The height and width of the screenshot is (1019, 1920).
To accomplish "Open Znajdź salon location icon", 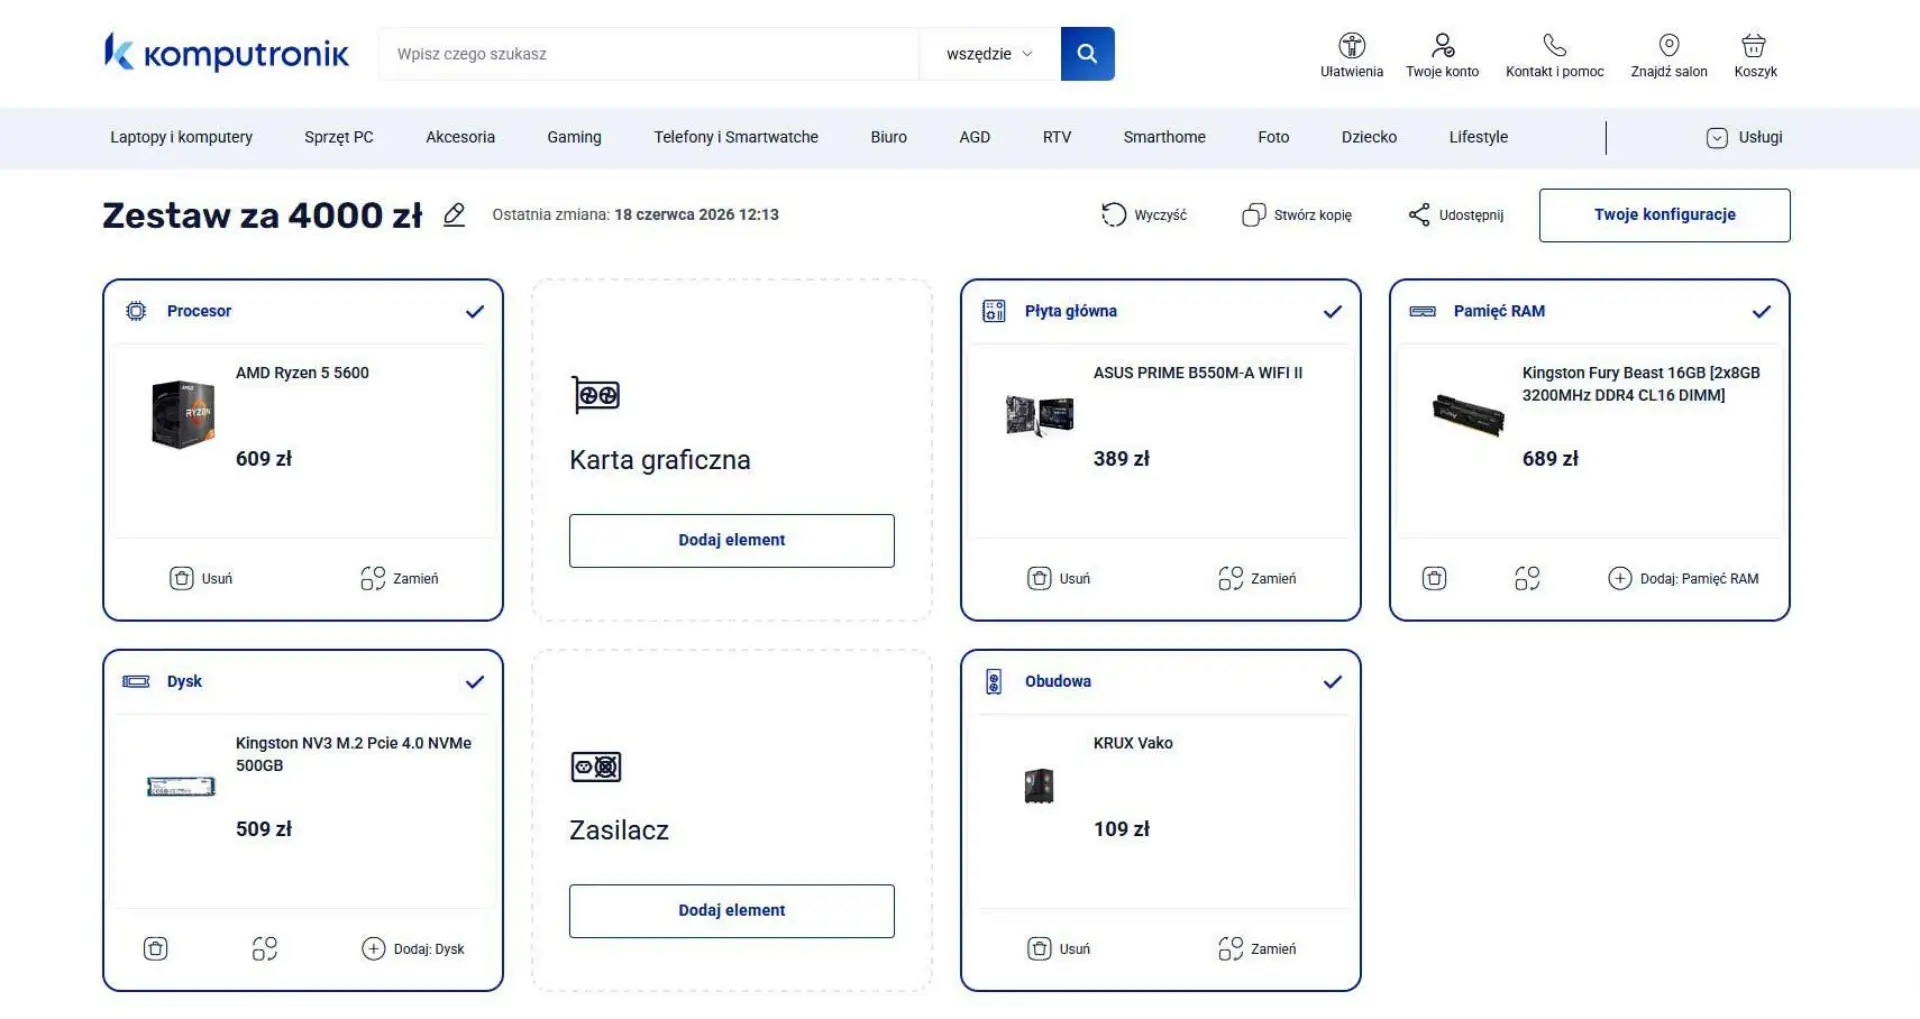I will [x=1669, y=45].
